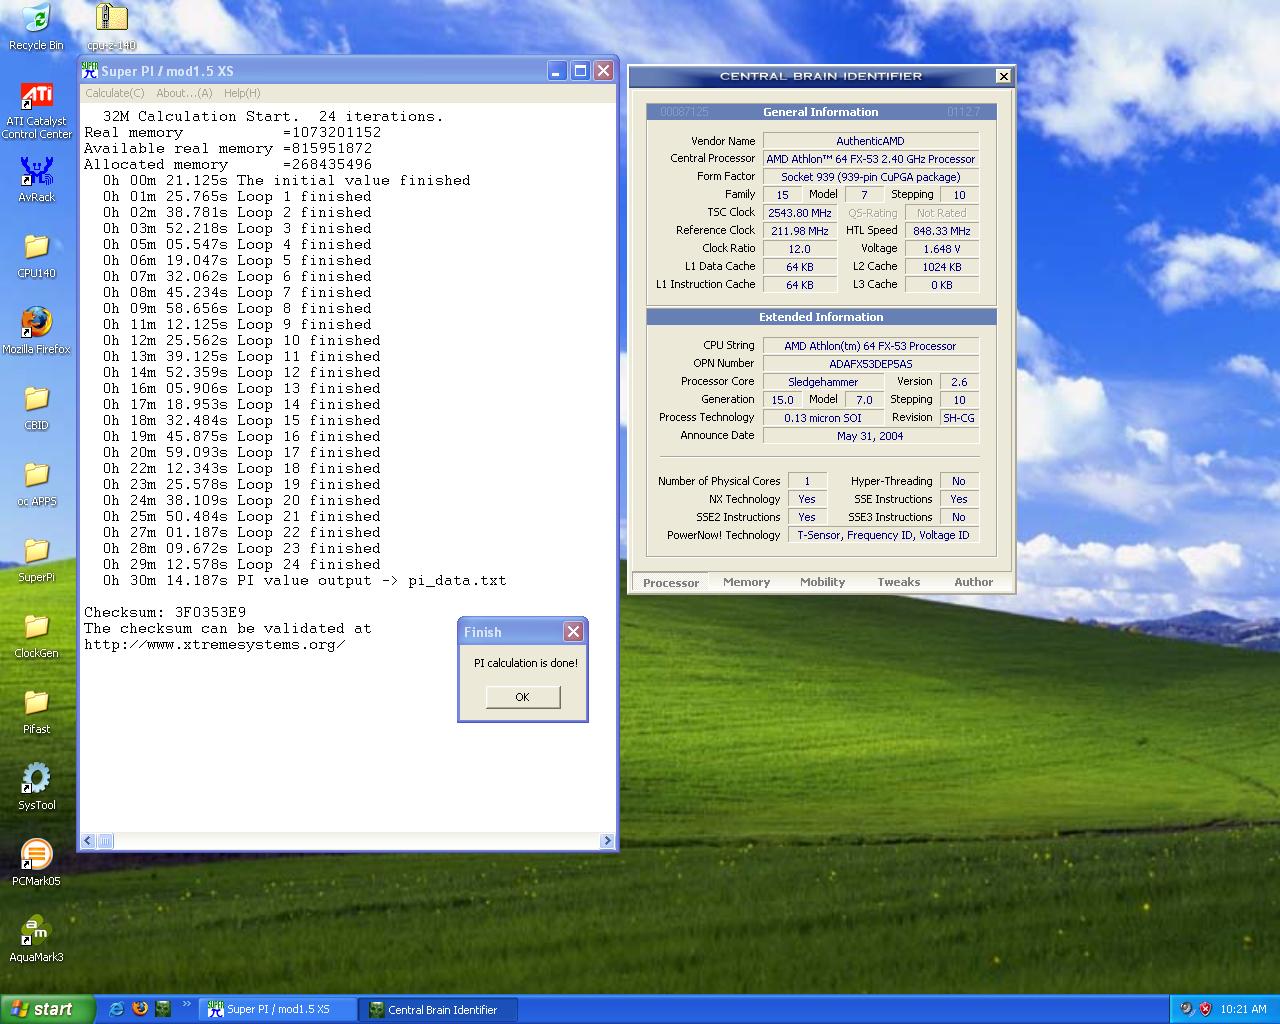Image resolution: width=1280 pixels, height=1024 pixels.
Task: Click the Central Processor value field
Action: pyautogui.click(x=871, y=159)
